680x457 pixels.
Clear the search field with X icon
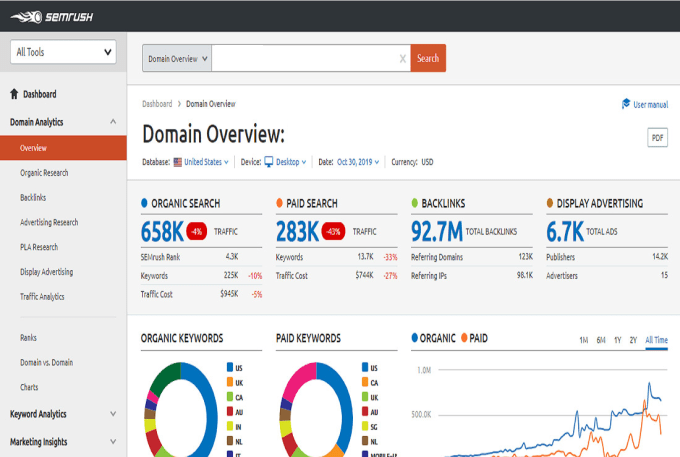coord(403,59)
